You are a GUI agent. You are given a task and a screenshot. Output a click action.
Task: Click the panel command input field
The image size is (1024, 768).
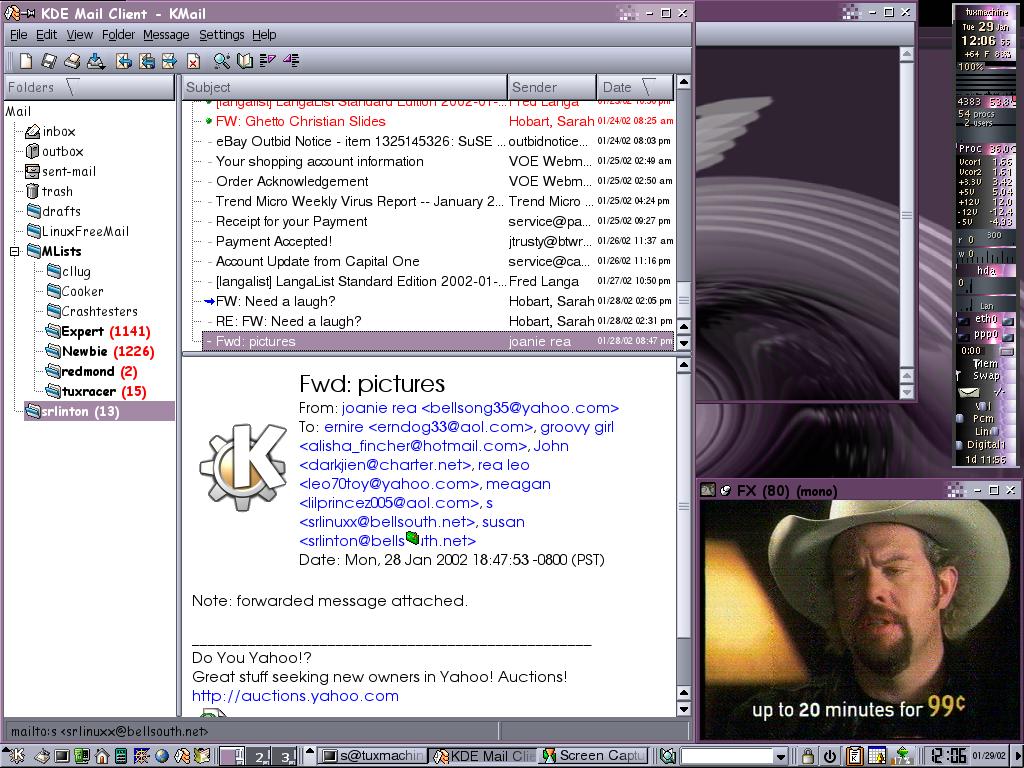(726, 757)
